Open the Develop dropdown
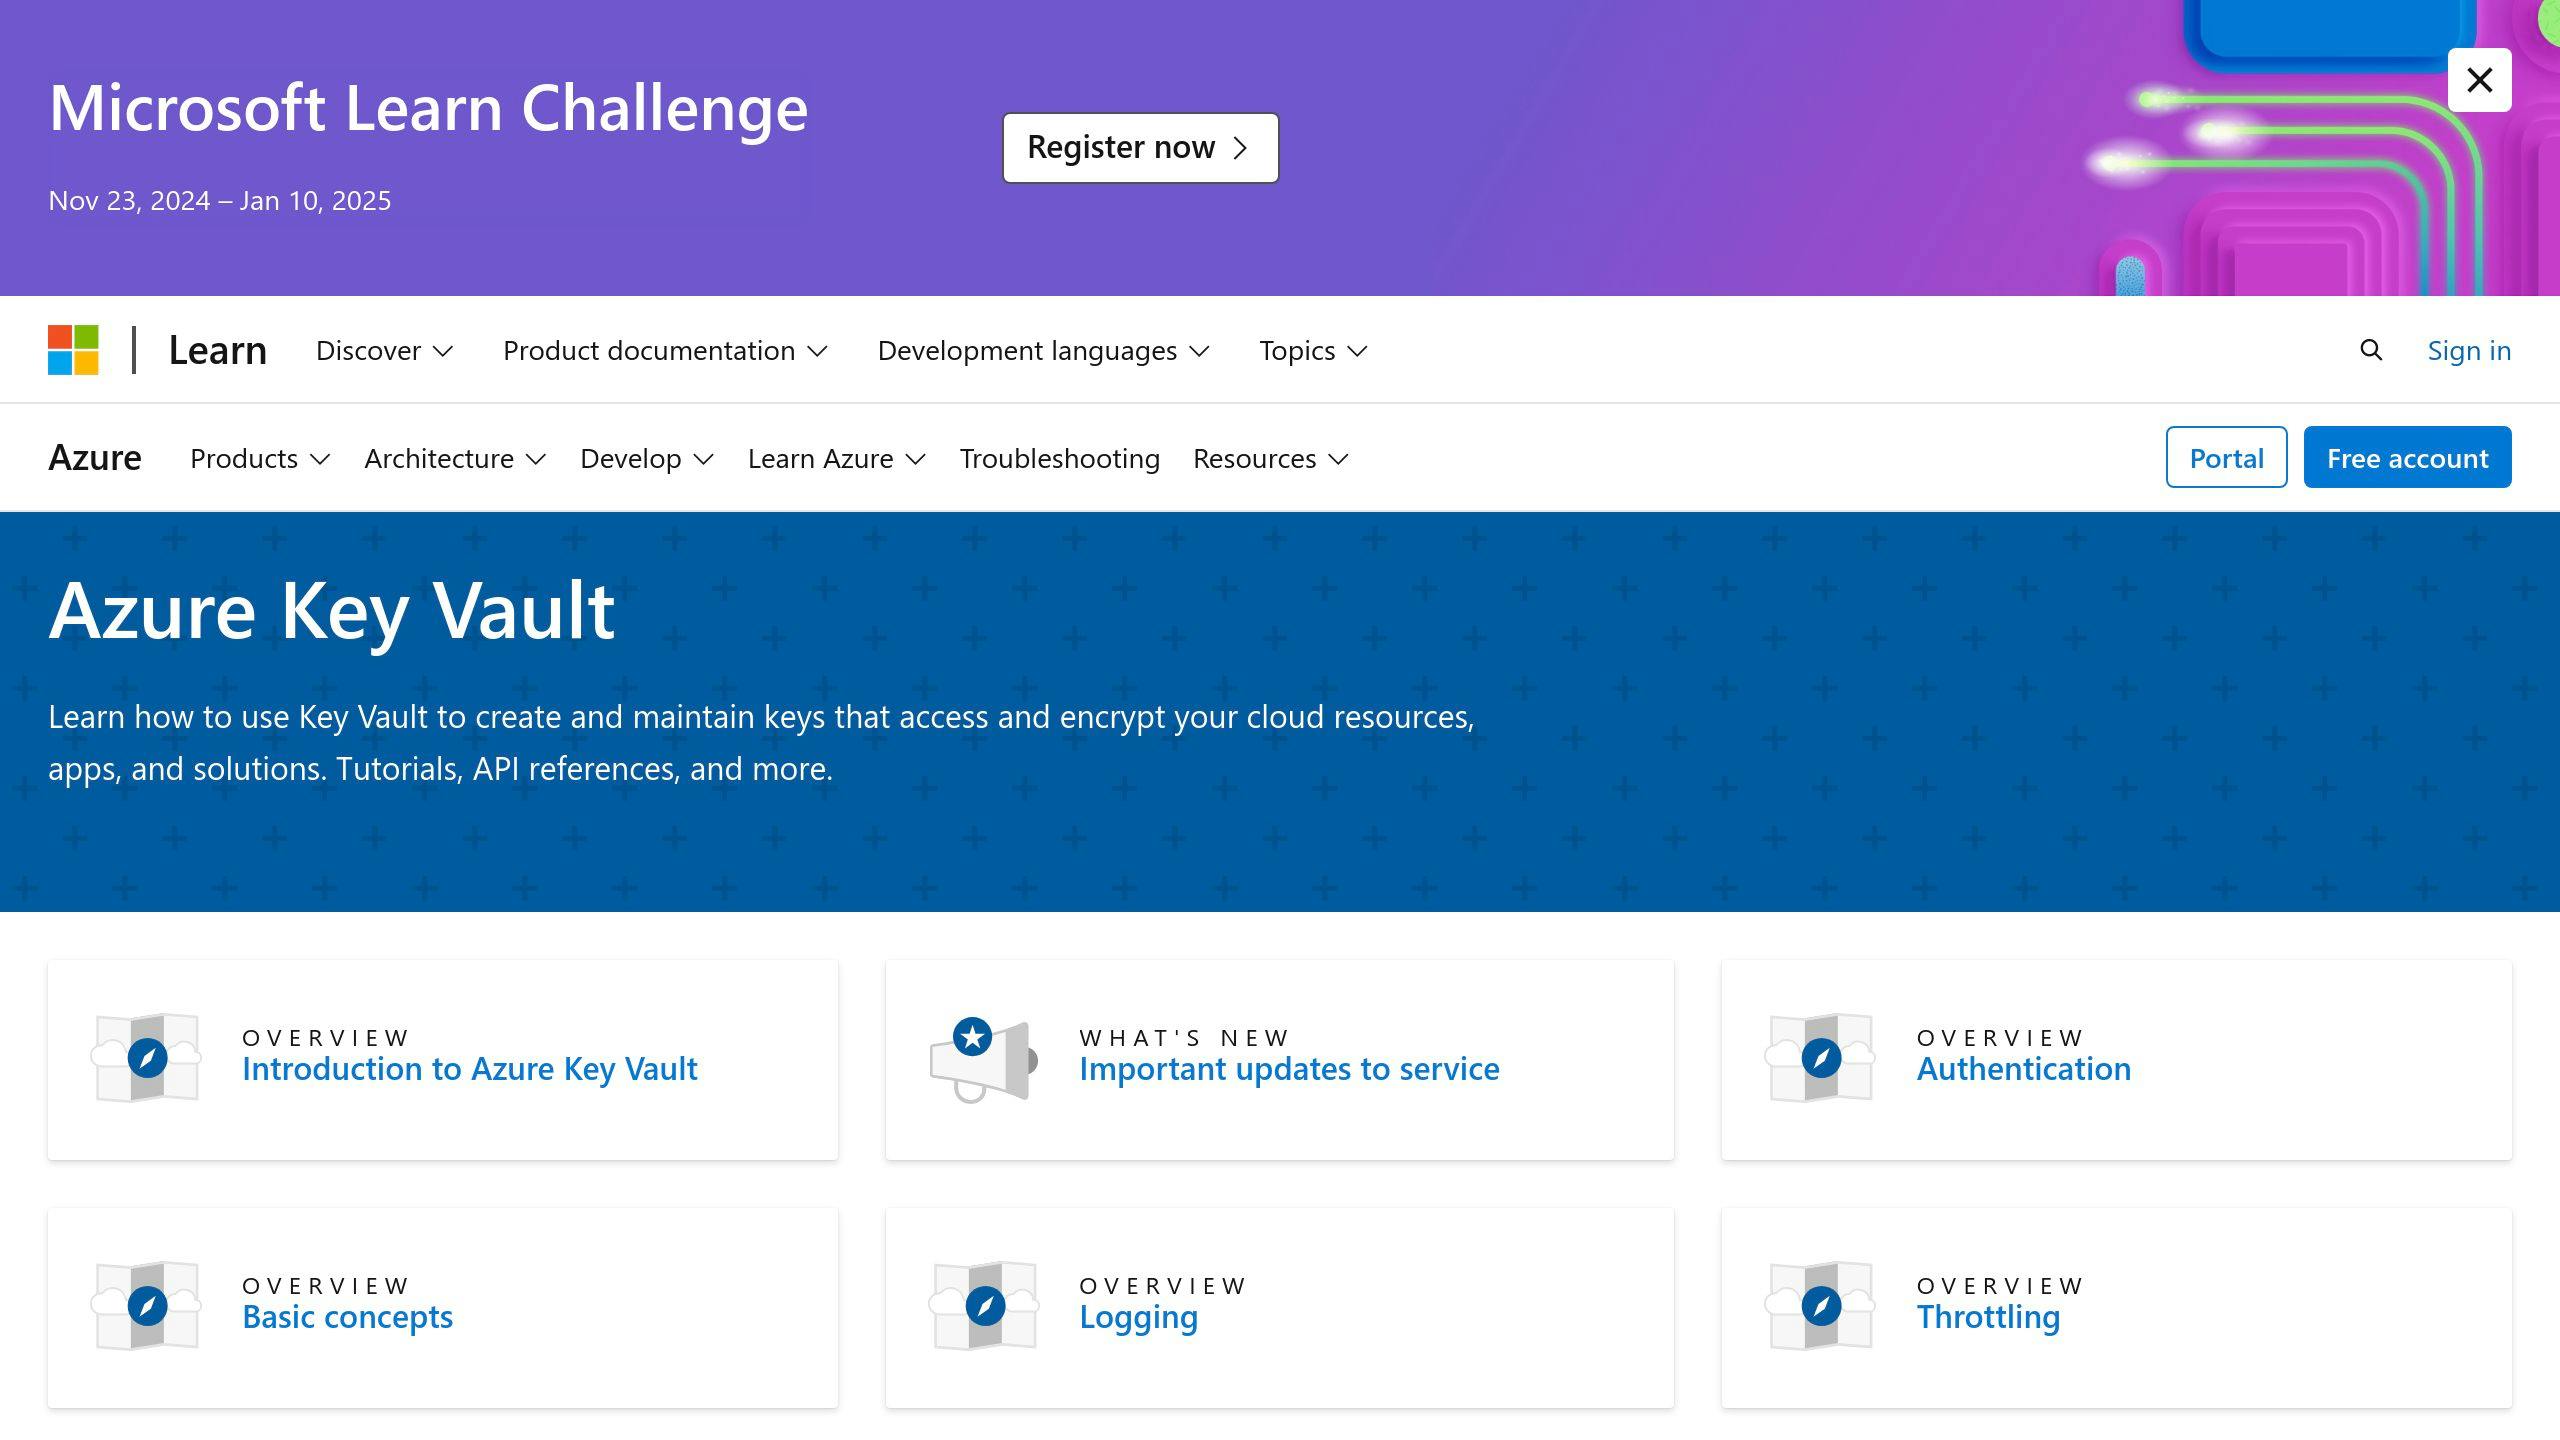The height and width of the screenshot is (1440, 2560). [x=647, y=458]
